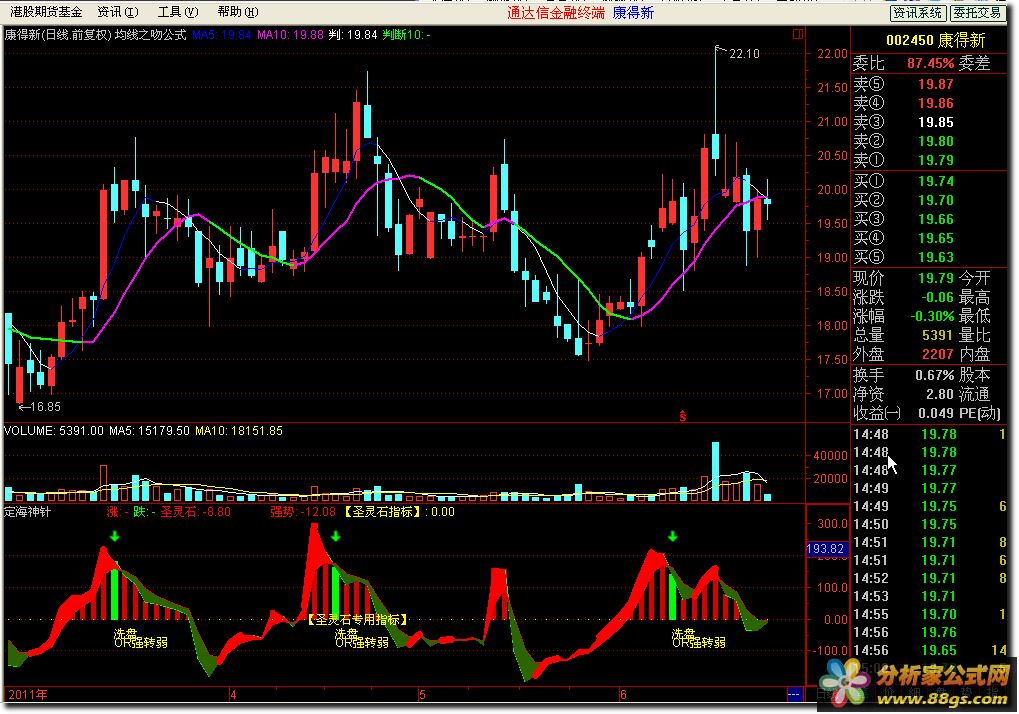Select the 卖② 19.80 ask row
Viewport: 1019px width, 714px height.
click(929, 141)
